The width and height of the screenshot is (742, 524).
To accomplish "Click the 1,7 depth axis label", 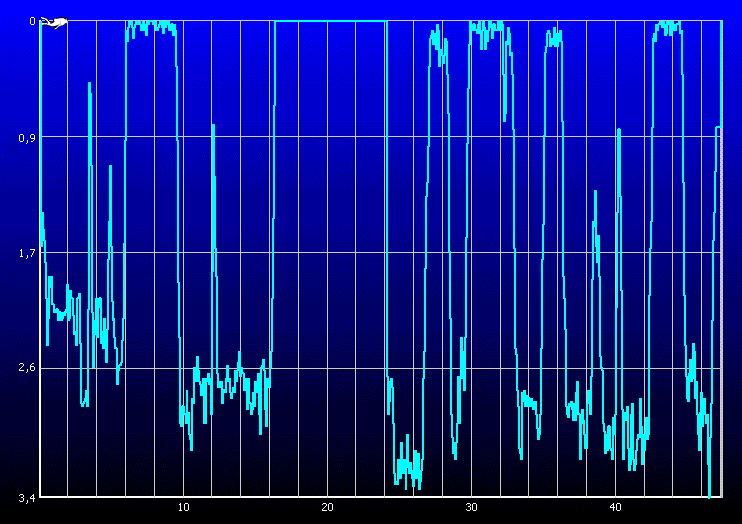I will (27, 253).
